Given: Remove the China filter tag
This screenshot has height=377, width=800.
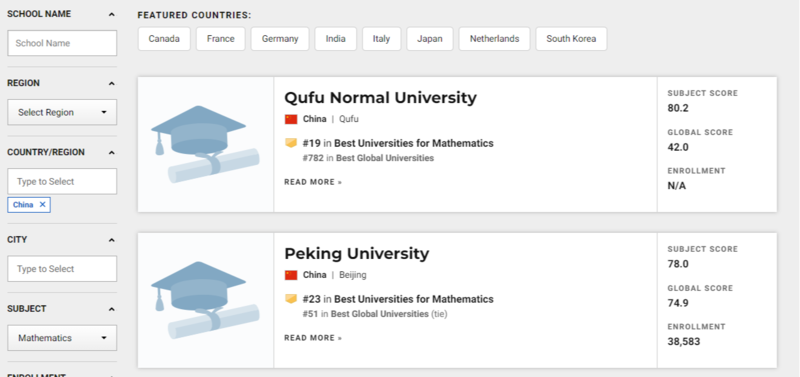Looking at the screenshot, I should pyautogui.click(x=42, y=205).
